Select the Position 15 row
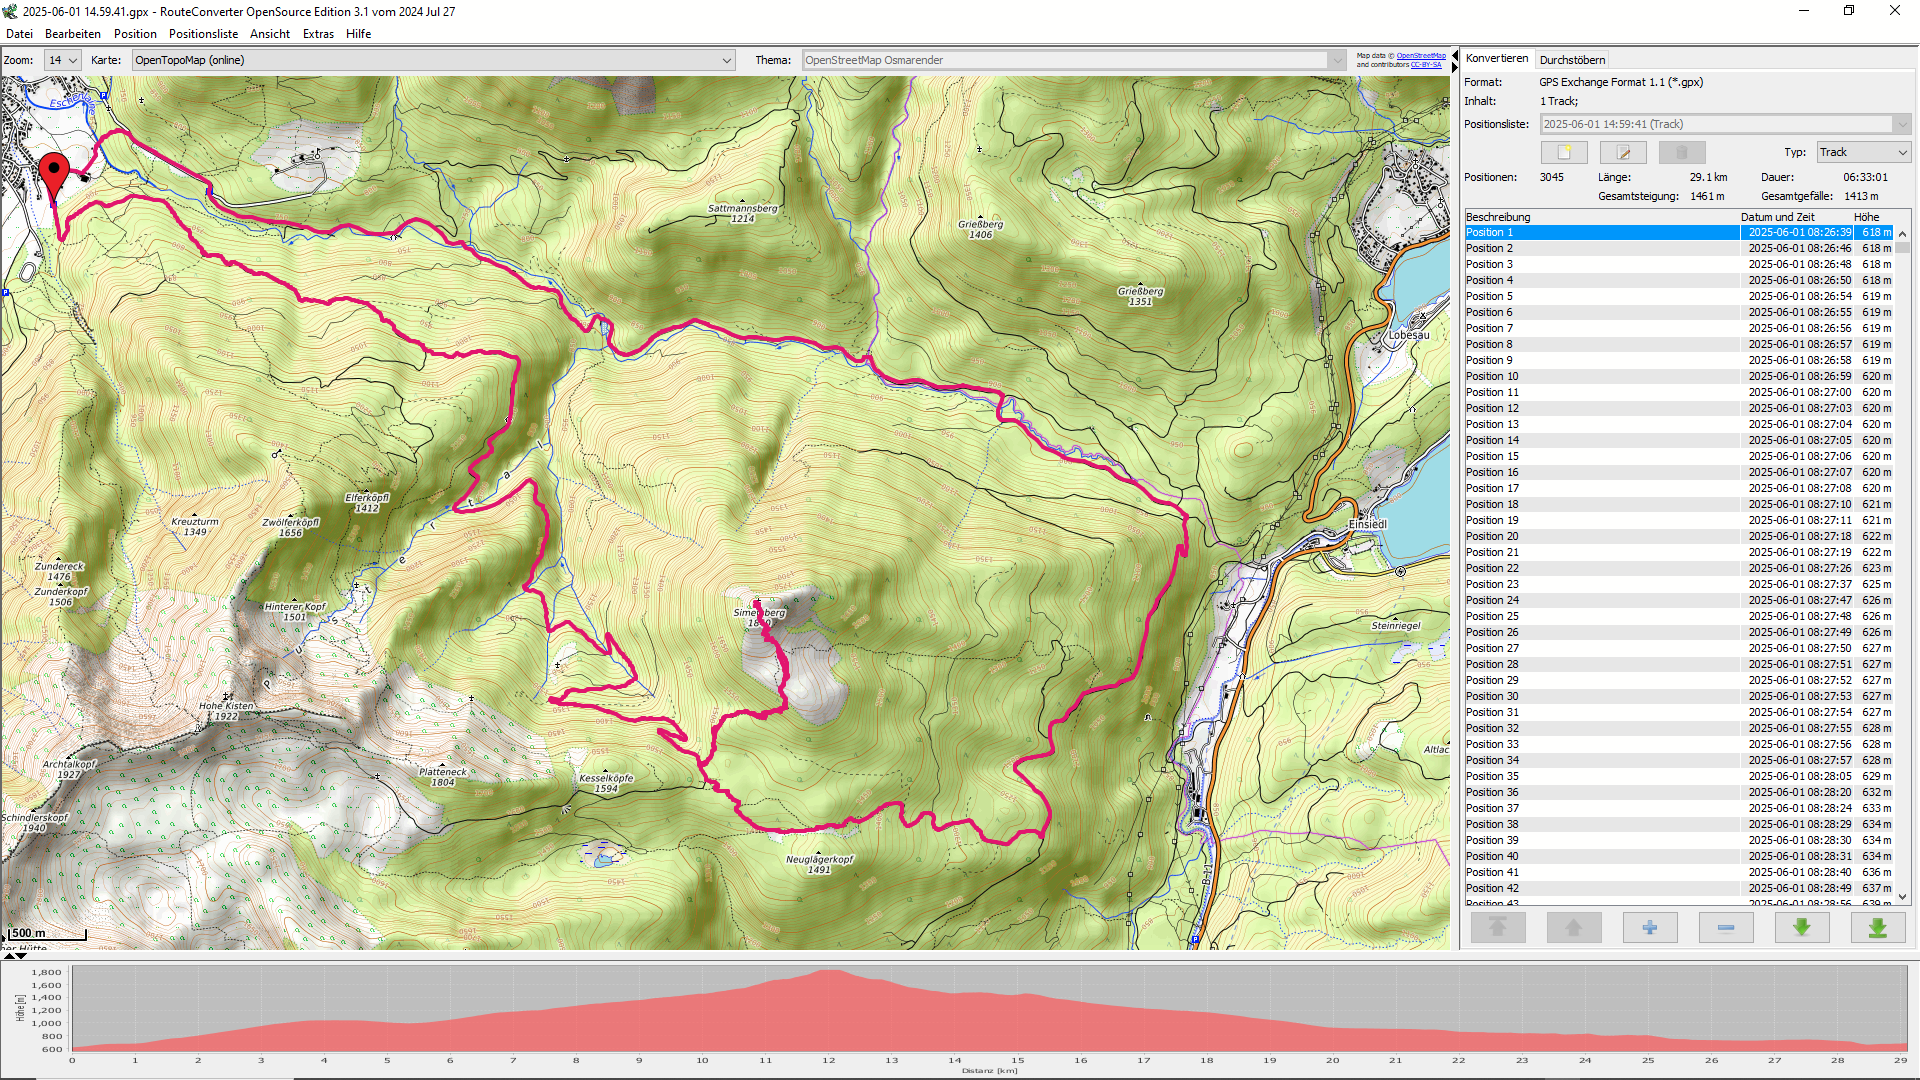This screenshot has height=1080, width=1920. click(1679, 456)
